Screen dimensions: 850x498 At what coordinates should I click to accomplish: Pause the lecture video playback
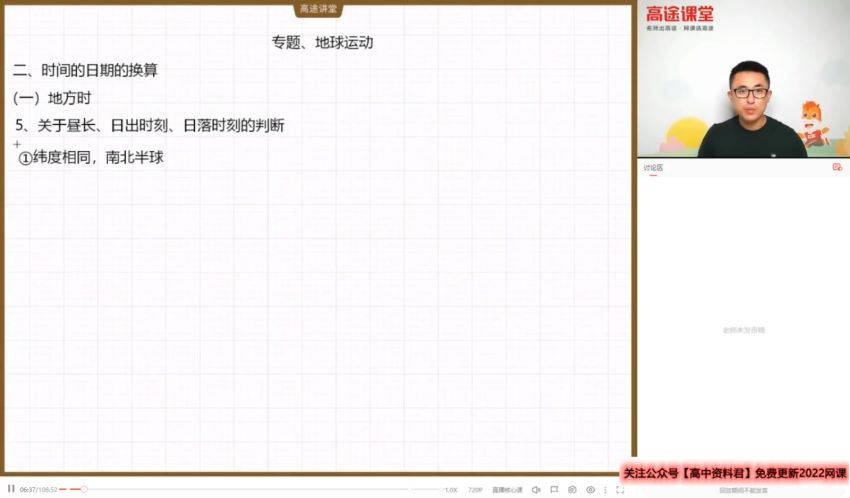11,489
